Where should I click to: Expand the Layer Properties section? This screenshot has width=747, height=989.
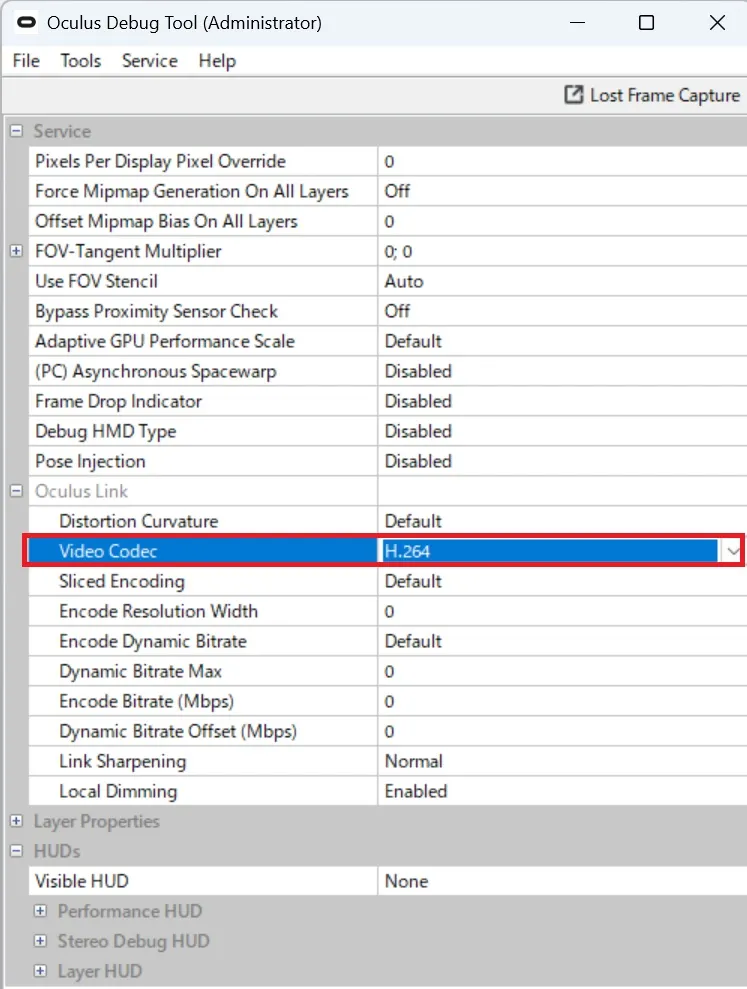(x=16, y=821)
